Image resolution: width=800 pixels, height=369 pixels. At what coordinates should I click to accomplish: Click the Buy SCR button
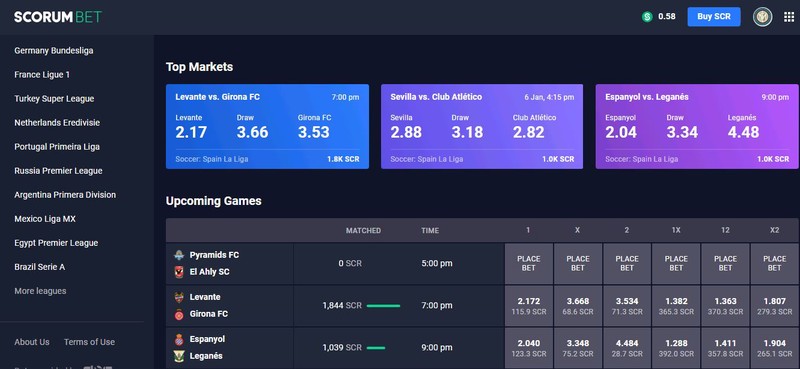point(714,17)
